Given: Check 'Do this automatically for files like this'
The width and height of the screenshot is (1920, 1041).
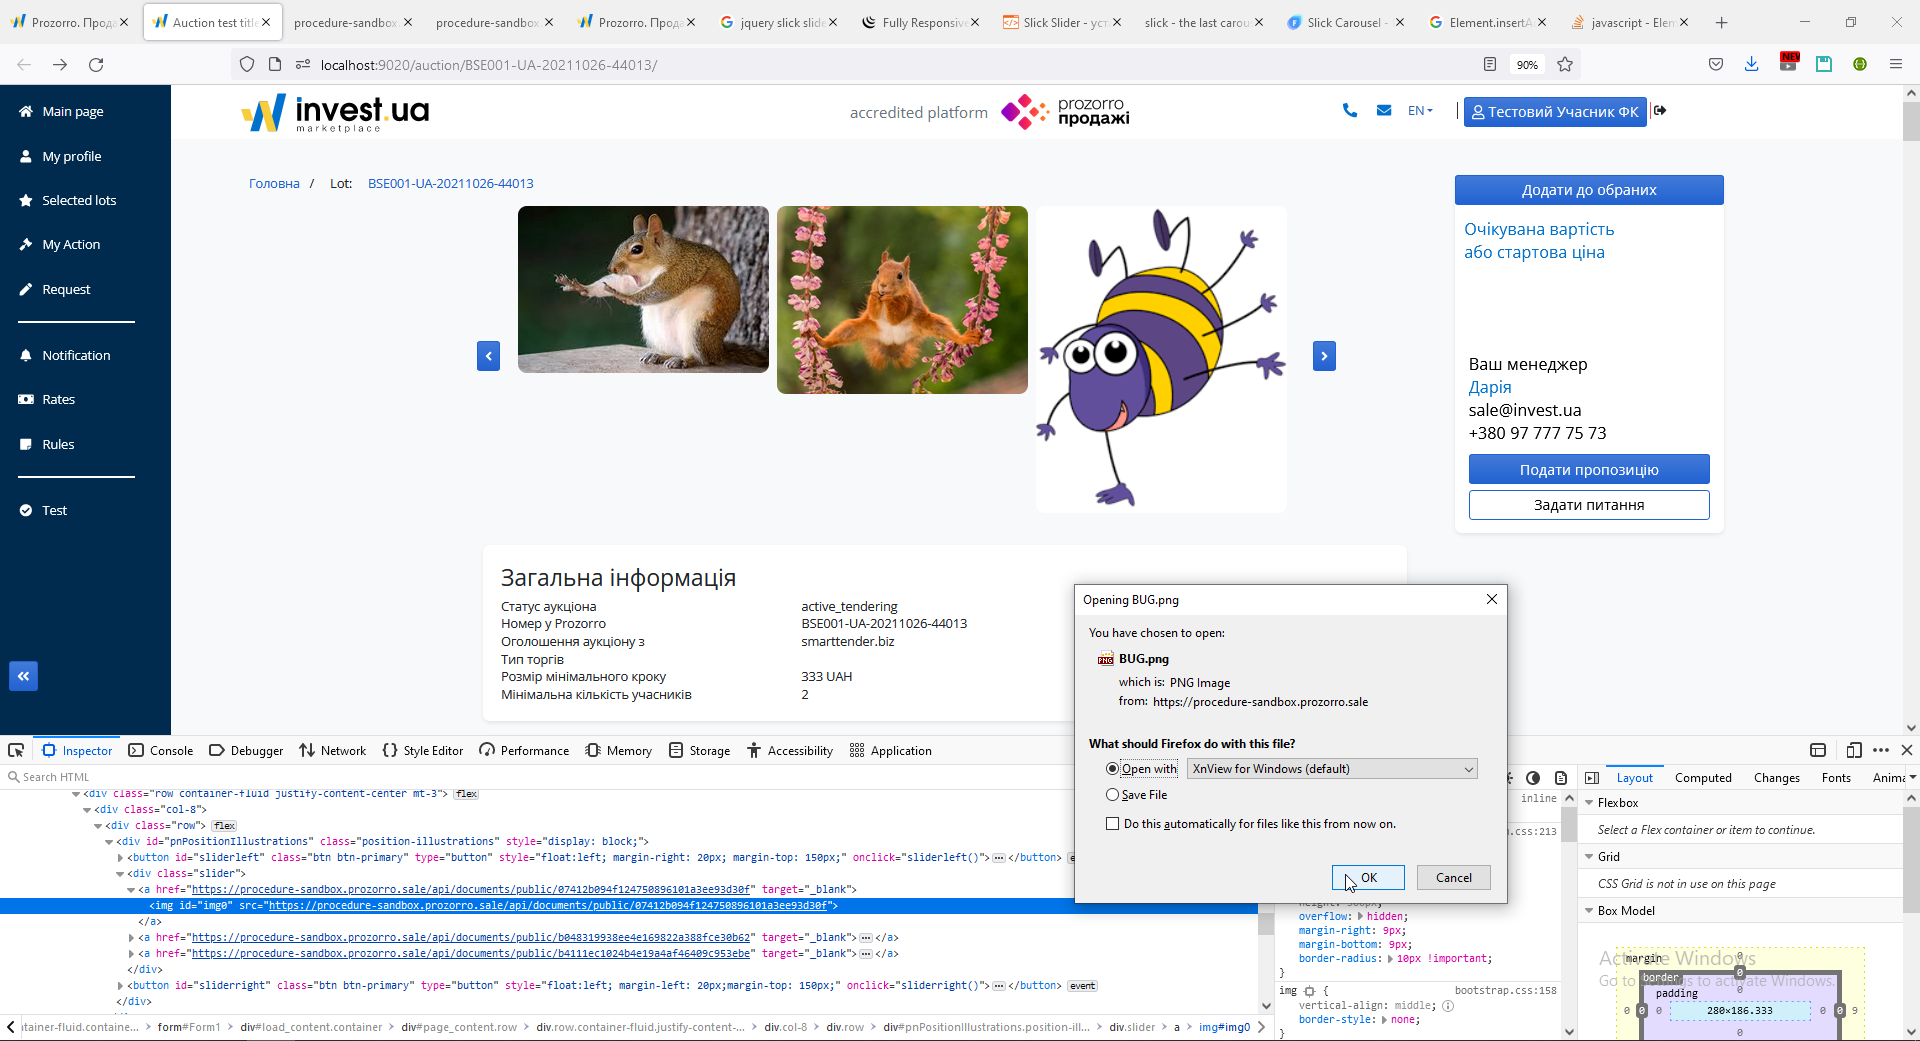Looking at the screenshot, I should click(1112, 824).
